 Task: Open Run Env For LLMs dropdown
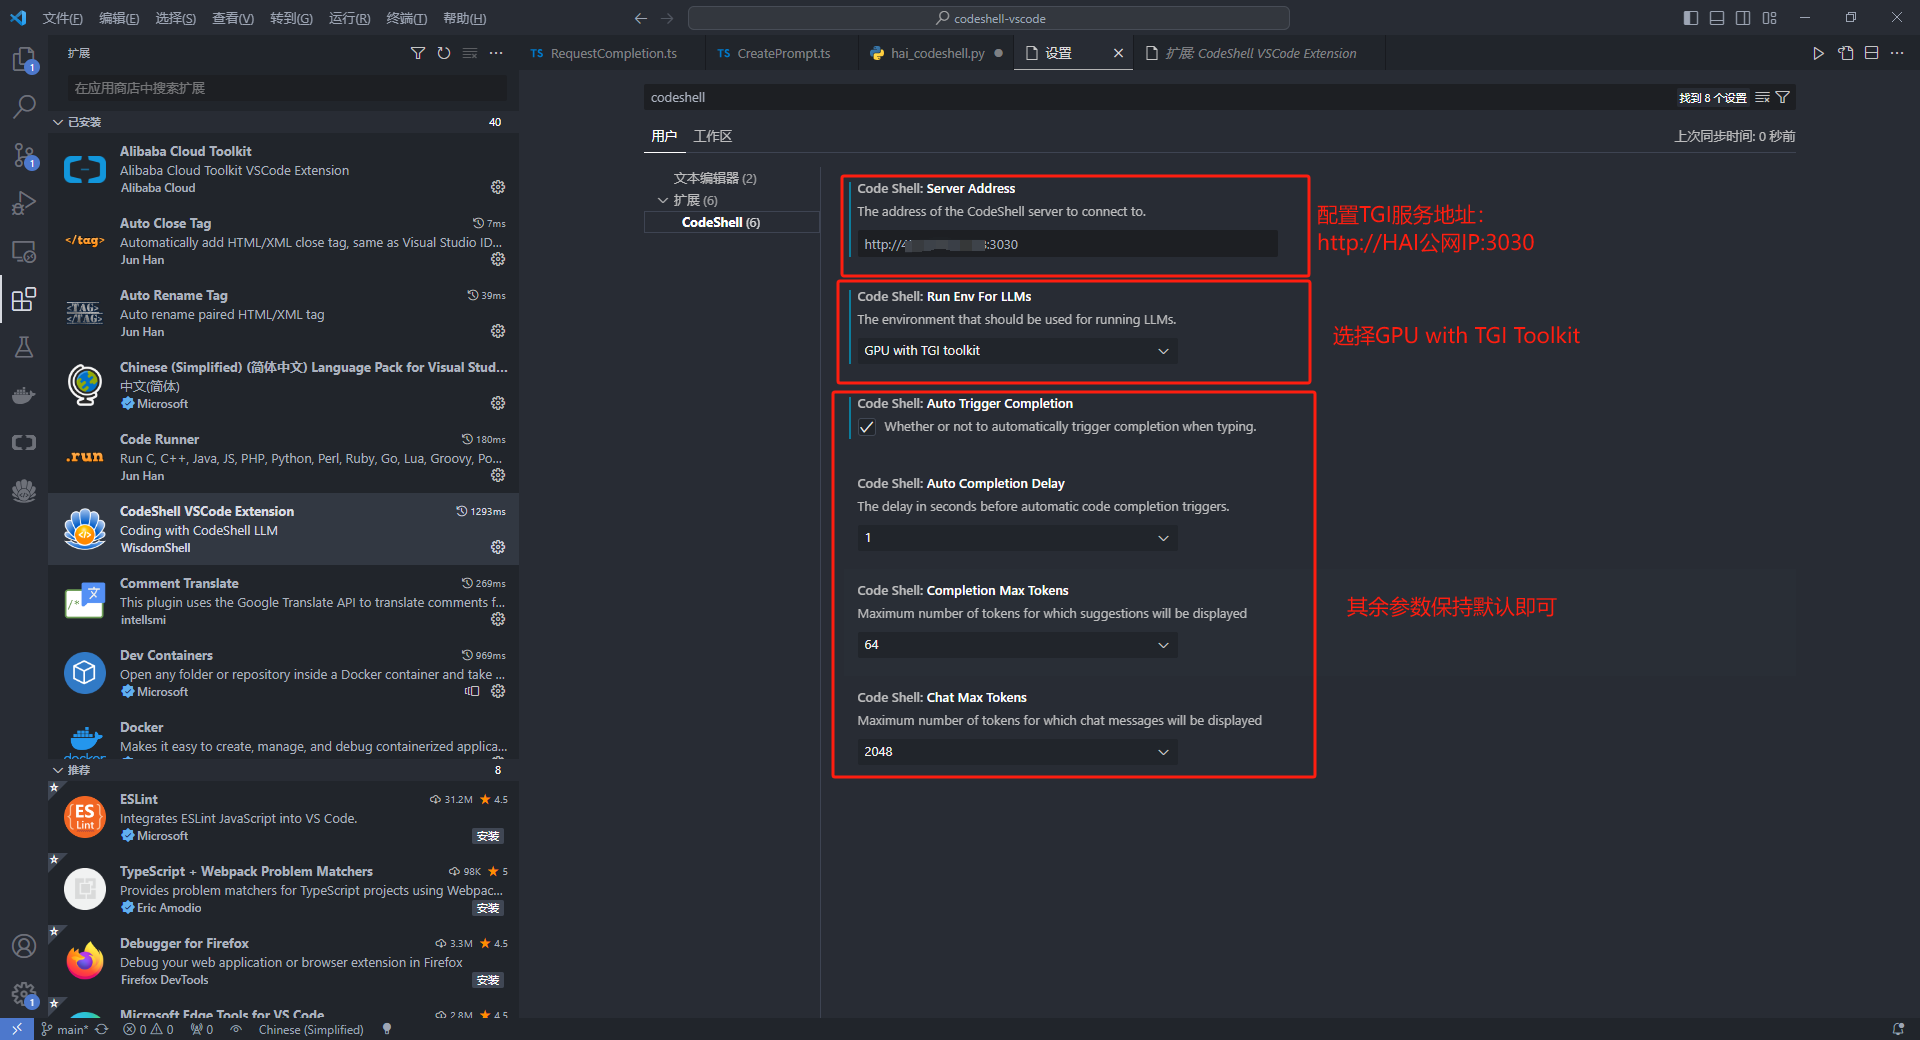(1017, 351)
